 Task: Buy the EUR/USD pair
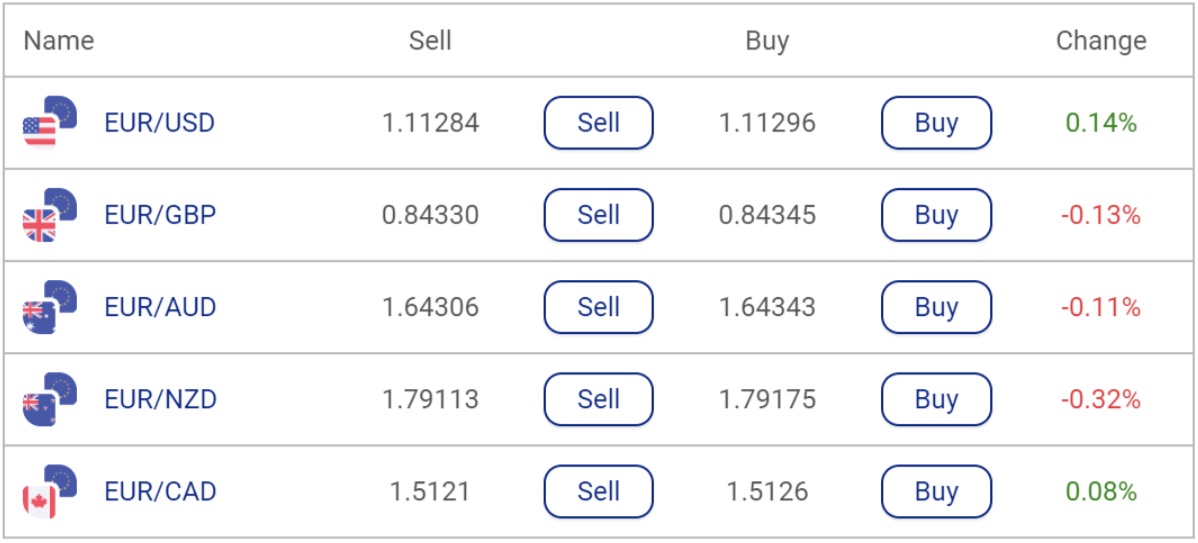click(x=937, y=122)
